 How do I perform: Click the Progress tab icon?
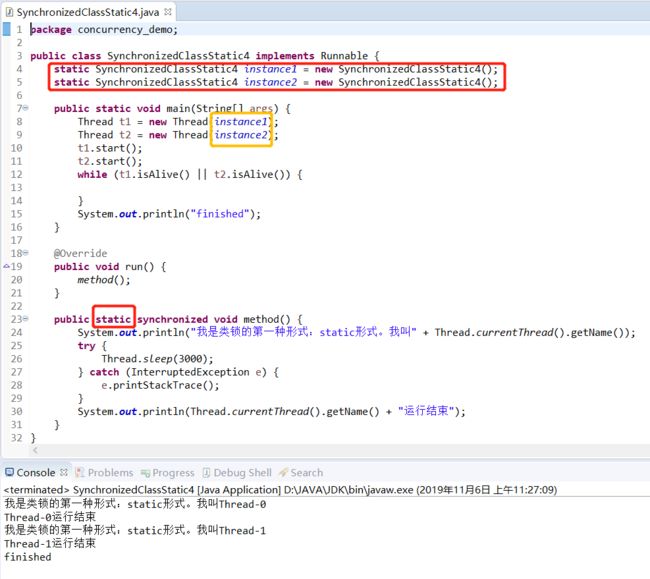click(146, 473)
